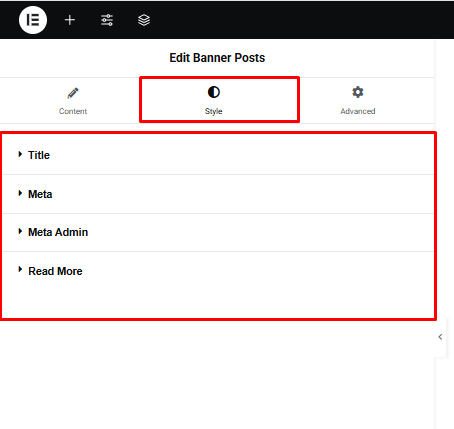Collapse the panel with side chevron

click(440, 337)
